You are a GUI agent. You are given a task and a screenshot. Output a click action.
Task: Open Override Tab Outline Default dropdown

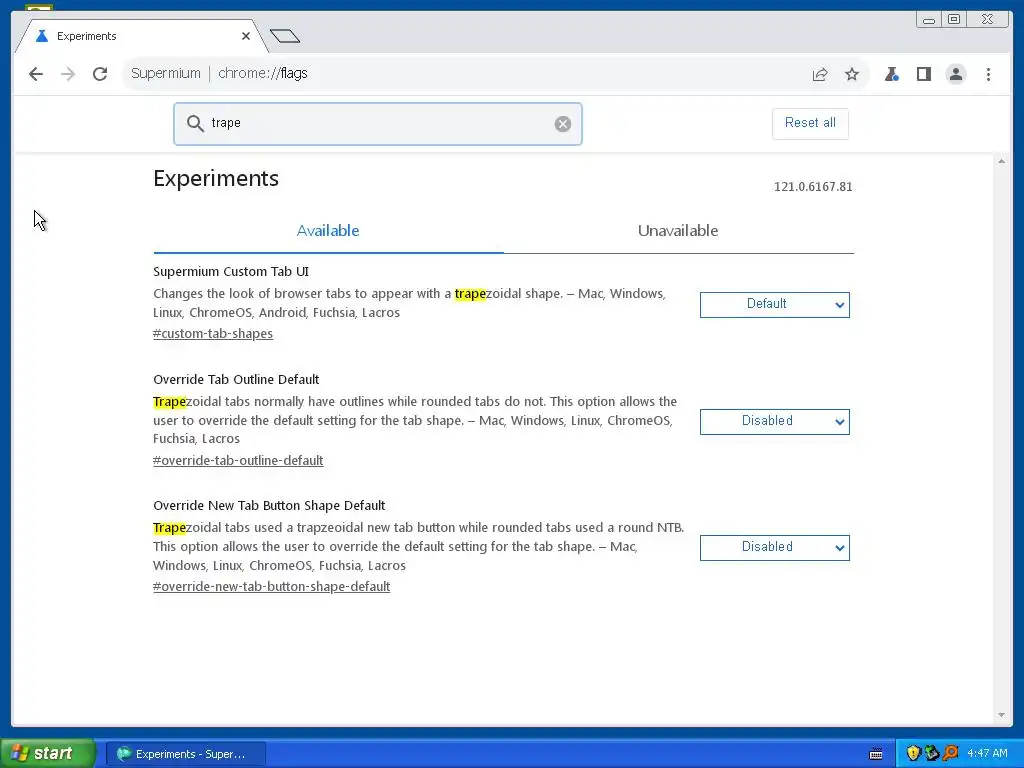(x=775, y=421)
